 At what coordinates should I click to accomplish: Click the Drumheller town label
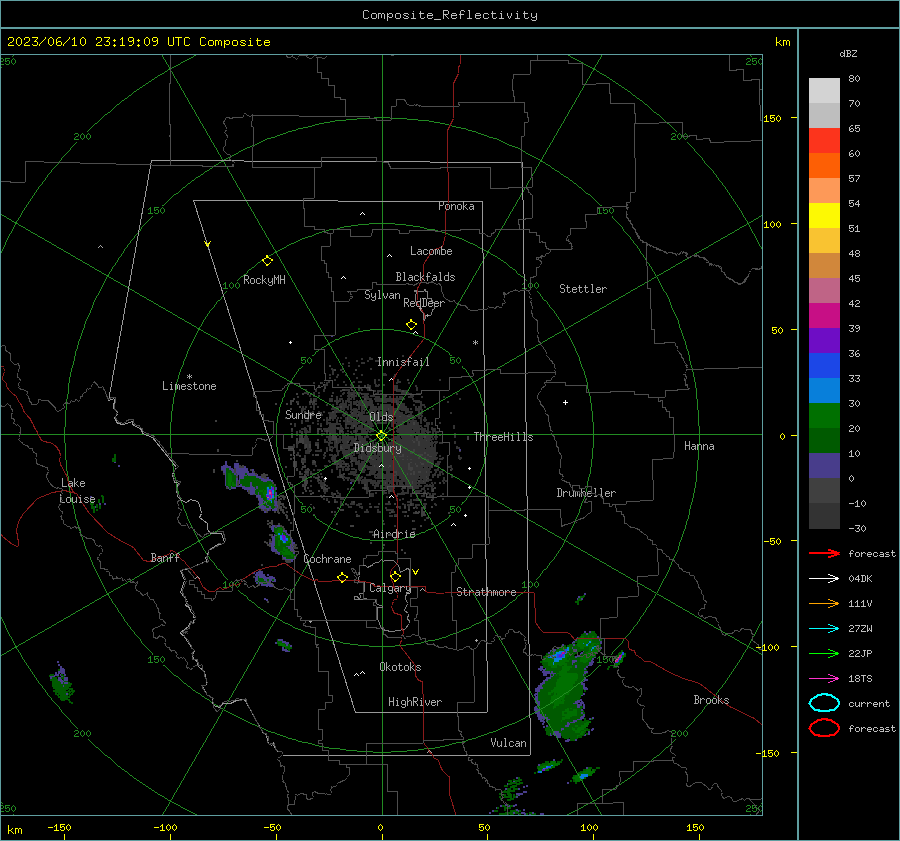coord(586,493)
